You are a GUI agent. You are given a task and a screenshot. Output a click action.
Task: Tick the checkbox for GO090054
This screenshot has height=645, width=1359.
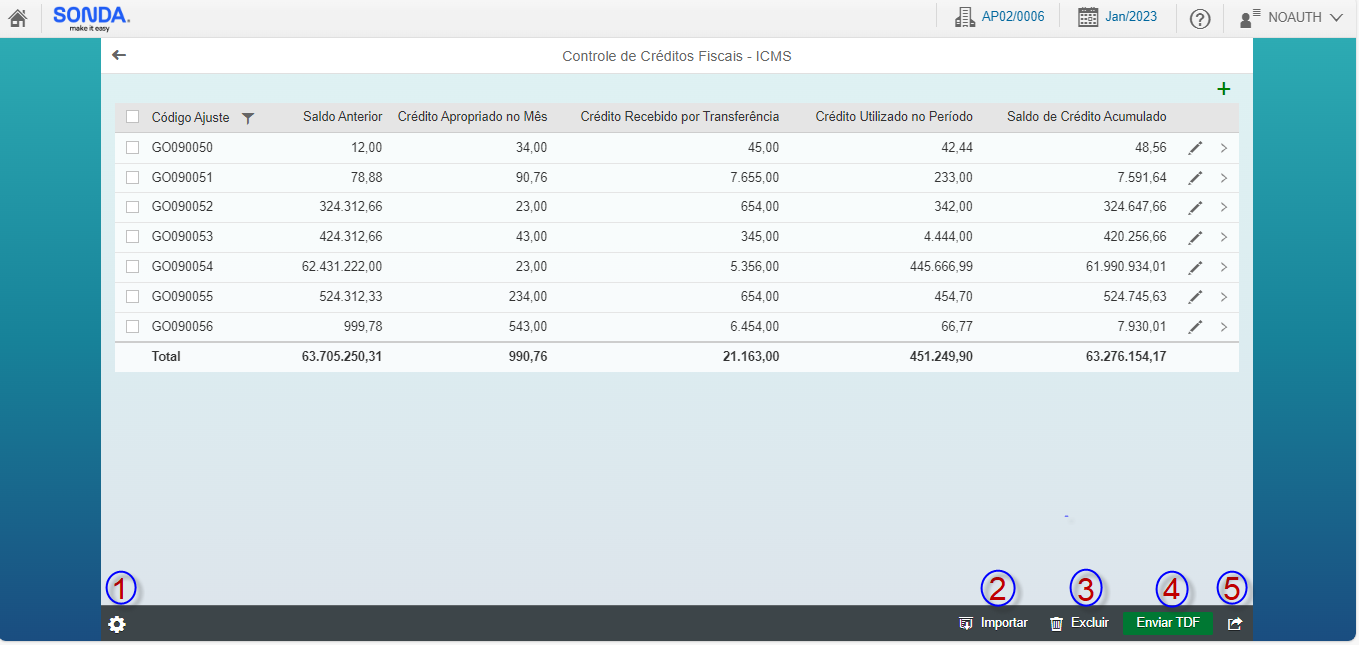click(132, 267)
